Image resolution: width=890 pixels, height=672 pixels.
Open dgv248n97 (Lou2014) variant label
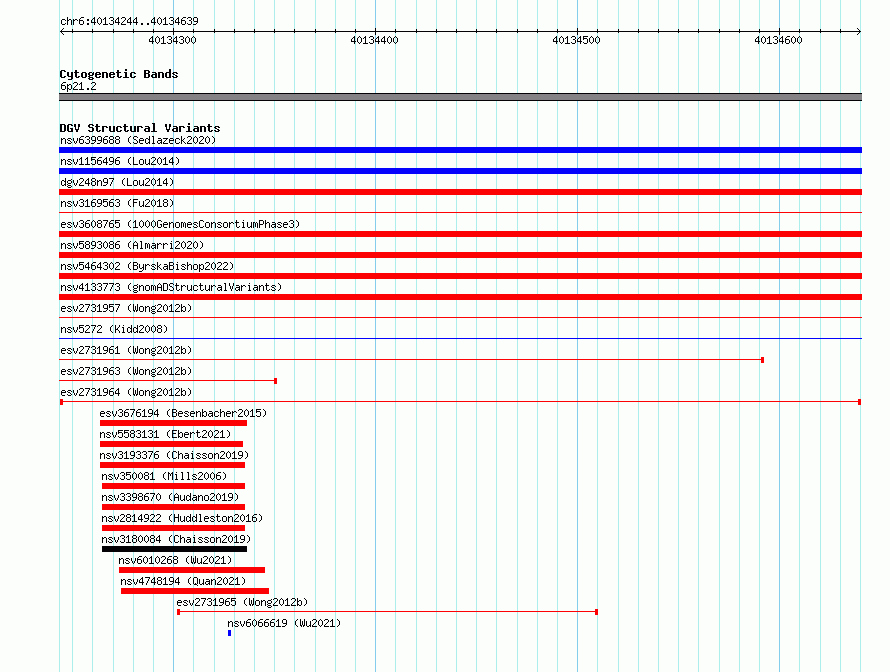117,182
